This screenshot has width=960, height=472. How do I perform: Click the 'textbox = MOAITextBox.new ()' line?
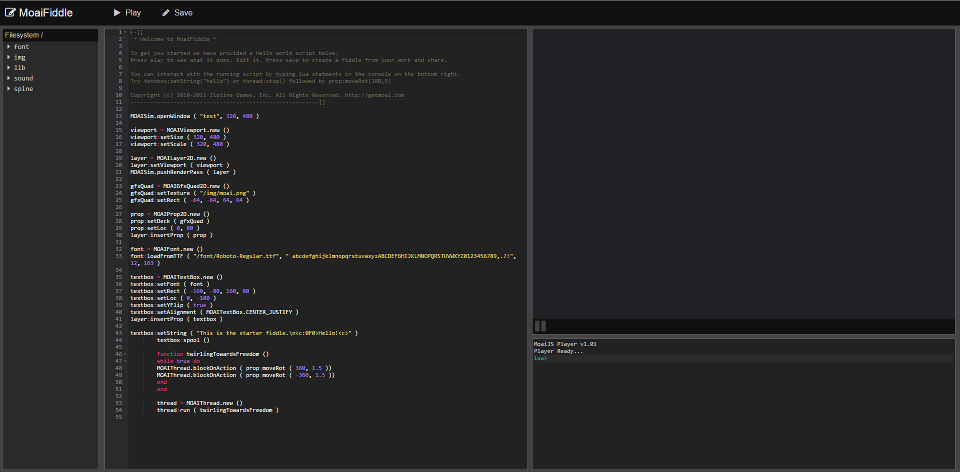[176, 277]
